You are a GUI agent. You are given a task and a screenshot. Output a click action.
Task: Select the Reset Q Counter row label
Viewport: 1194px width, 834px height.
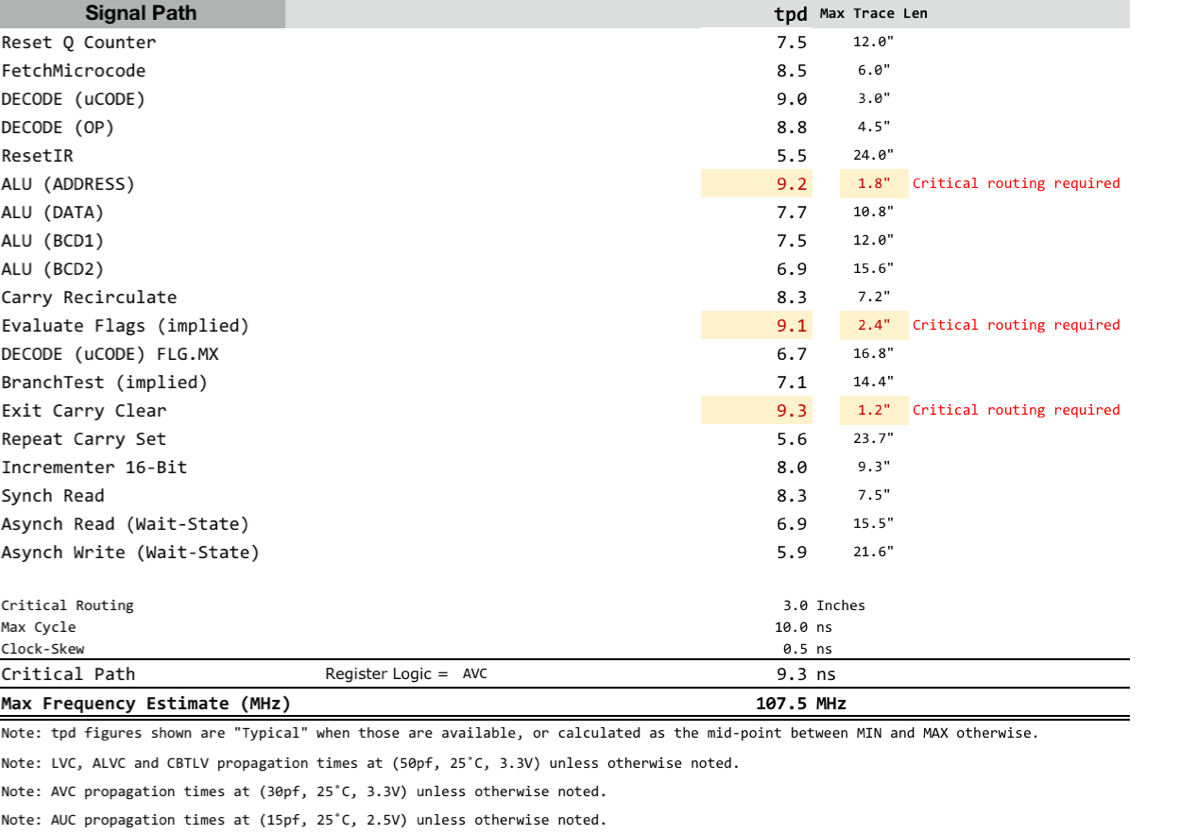click(79, 43)
